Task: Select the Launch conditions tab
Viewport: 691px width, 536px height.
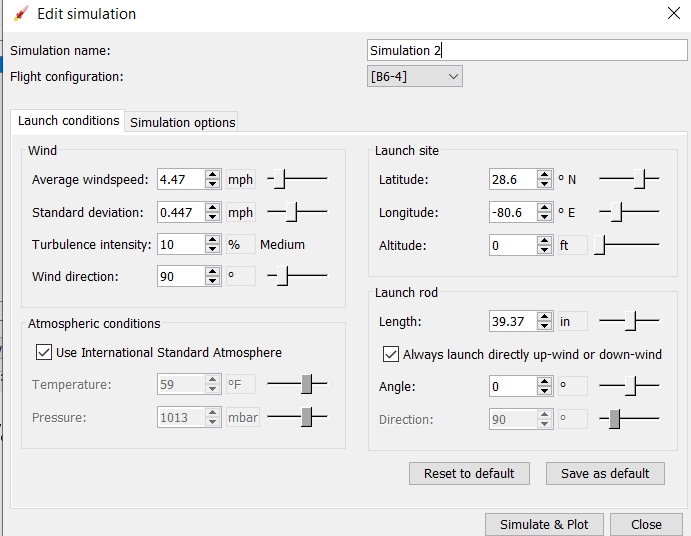Action: tap(68, 120)
